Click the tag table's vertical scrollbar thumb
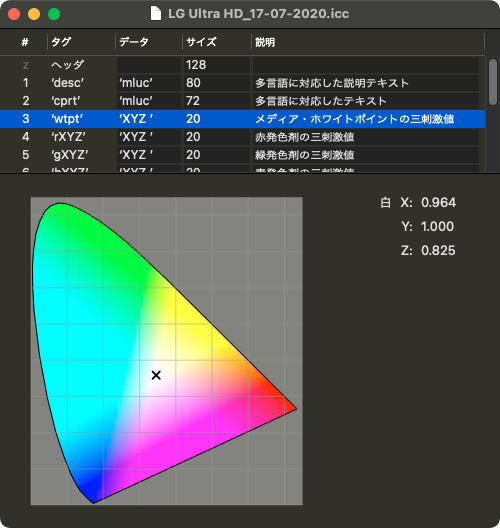The width and height of the screenshot is (500, 528). 493,82
